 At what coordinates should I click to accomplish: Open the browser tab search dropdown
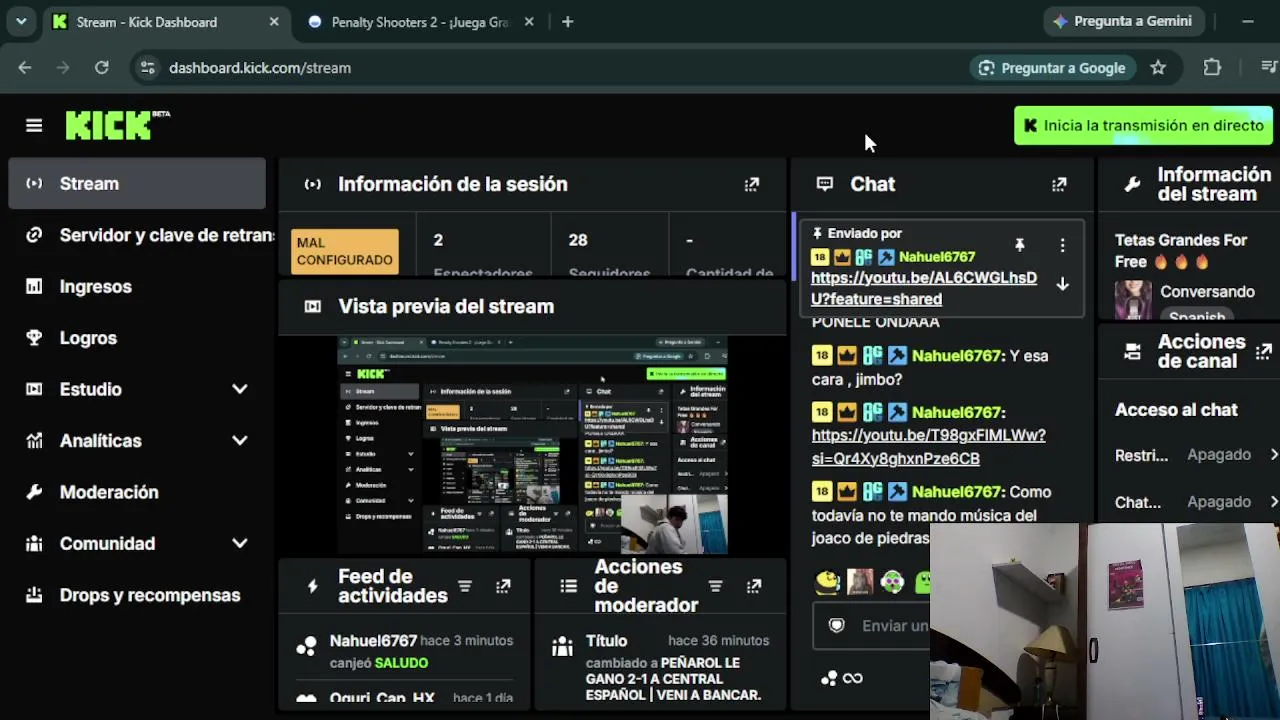click(20, 22)
